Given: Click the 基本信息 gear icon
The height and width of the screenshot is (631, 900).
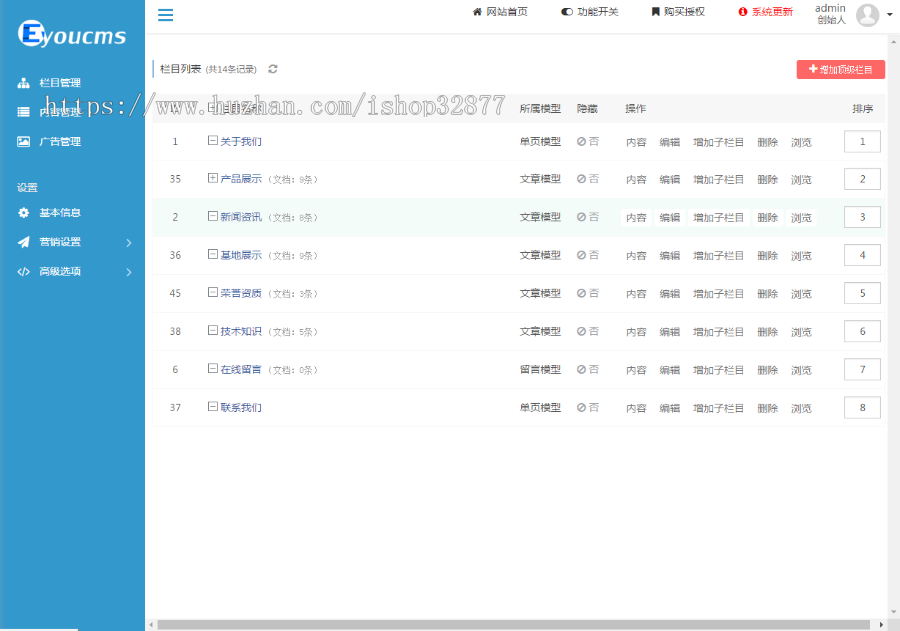Looking at the screenshot, I should pyautogui.click(x=25, y=212).
